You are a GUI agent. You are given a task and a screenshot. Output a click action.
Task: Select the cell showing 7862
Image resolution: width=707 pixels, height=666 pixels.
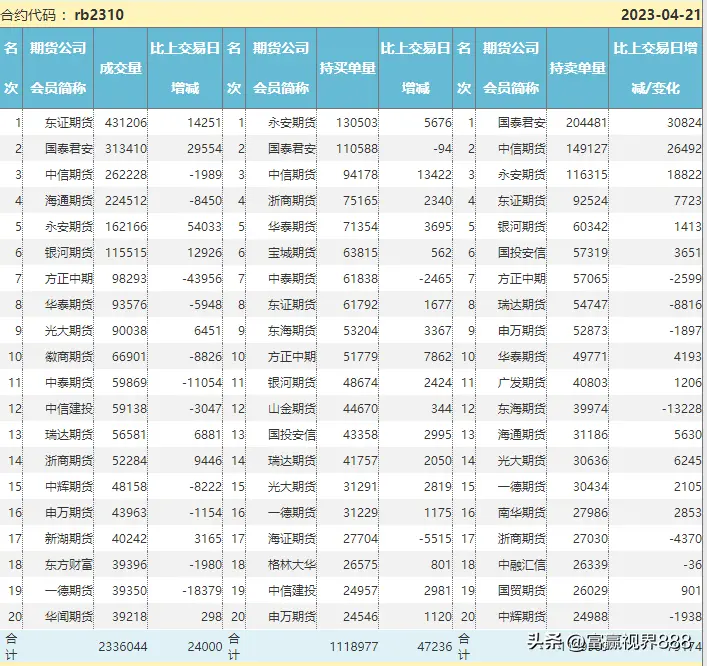coord(437,357)
